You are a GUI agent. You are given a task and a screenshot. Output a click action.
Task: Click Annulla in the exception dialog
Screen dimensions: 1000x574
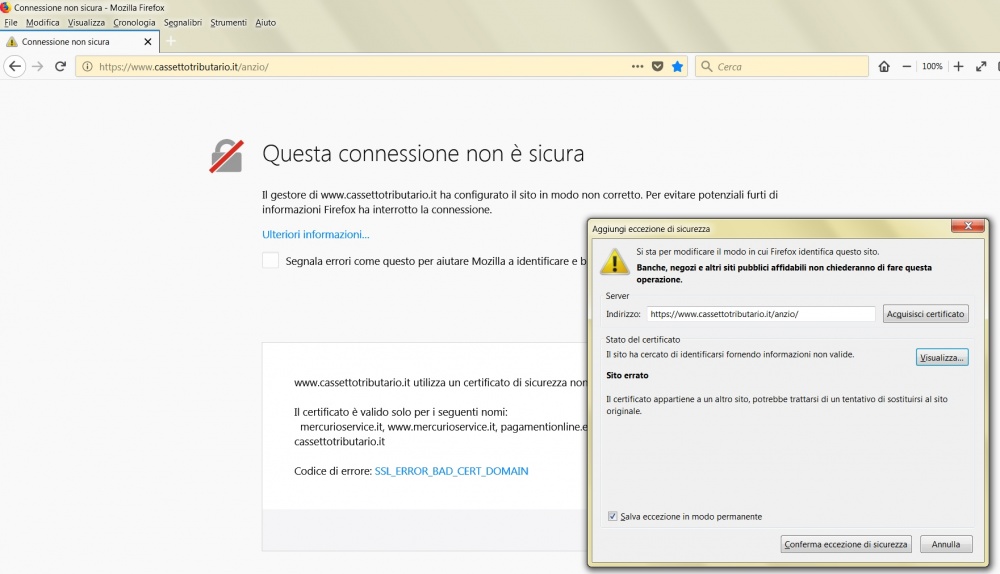946,544
